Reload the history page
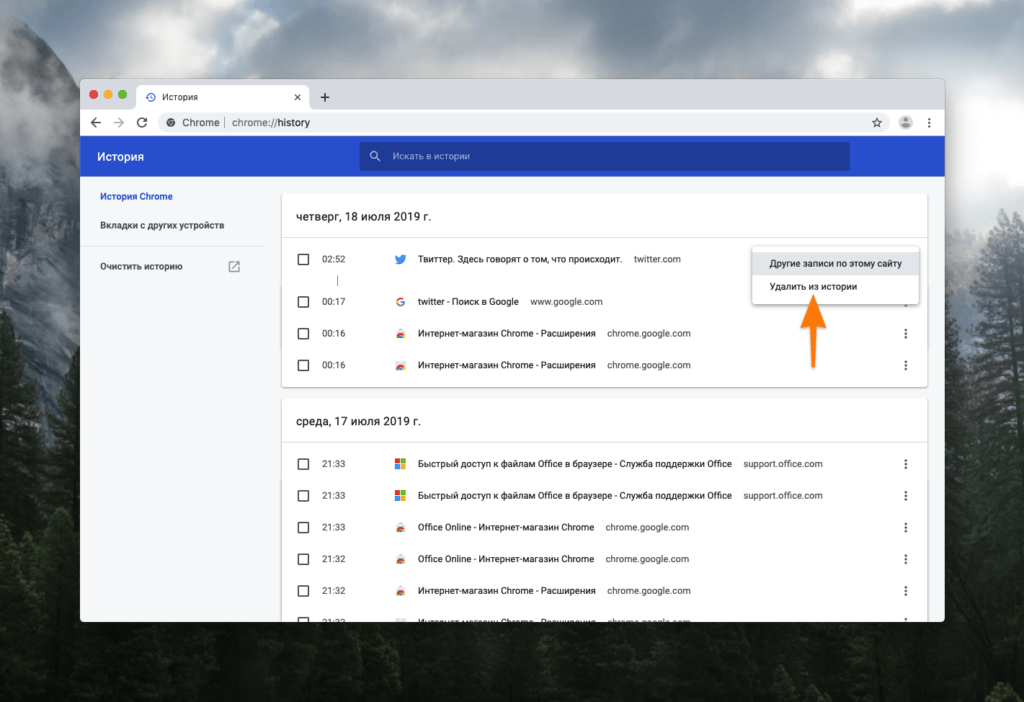The width and height of the screenshot is (1024, 702). point(142,123)
